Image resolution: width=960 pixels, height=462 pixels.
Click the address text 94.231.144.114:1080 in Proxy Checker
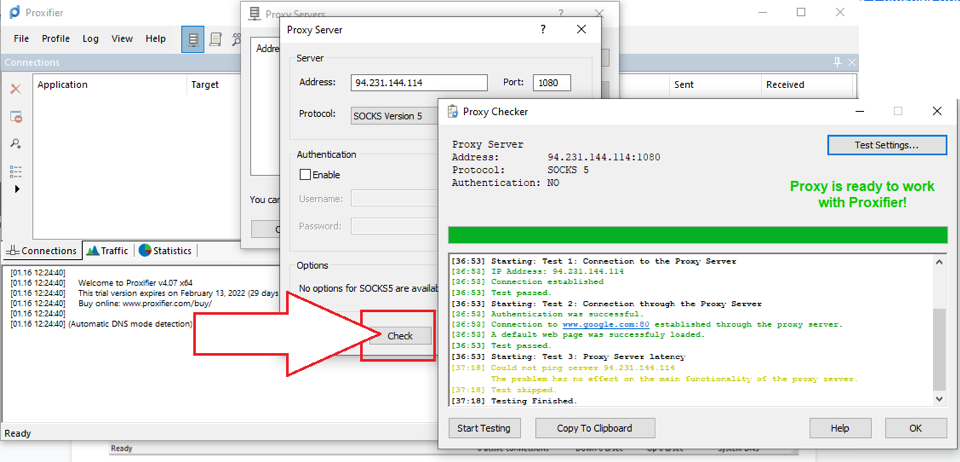604,157
